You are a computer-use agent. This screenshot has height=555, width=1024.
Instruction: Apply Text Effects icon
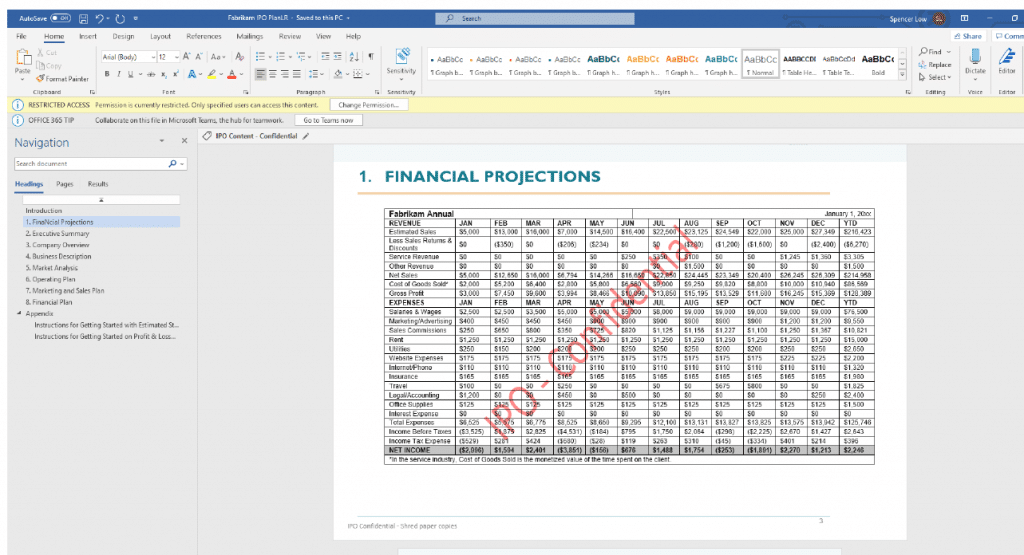click(x=192, y=74)
